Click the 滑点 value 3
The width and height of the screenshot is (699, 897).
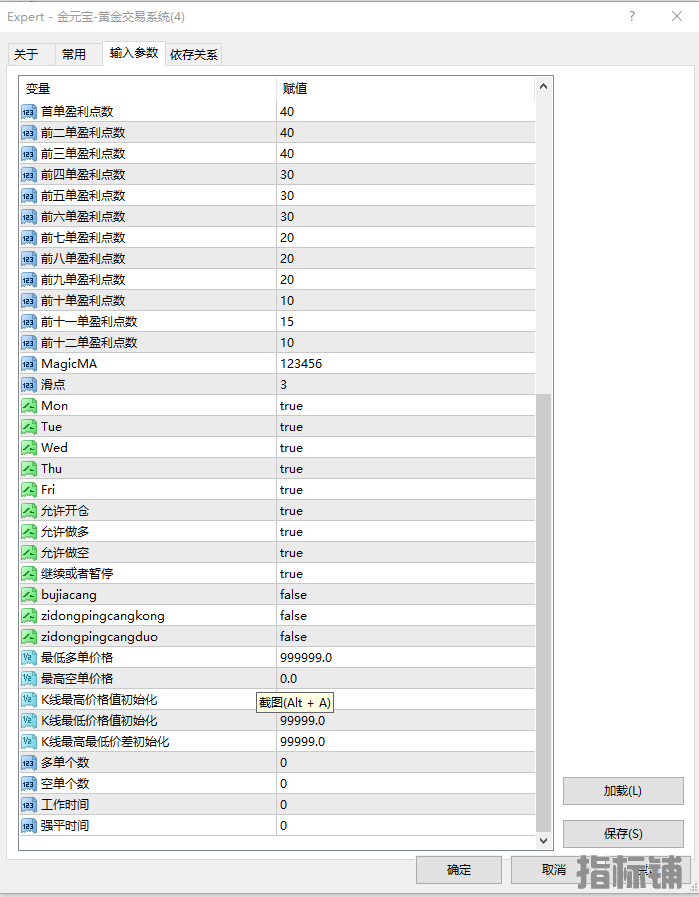click(x=283, y=384)
